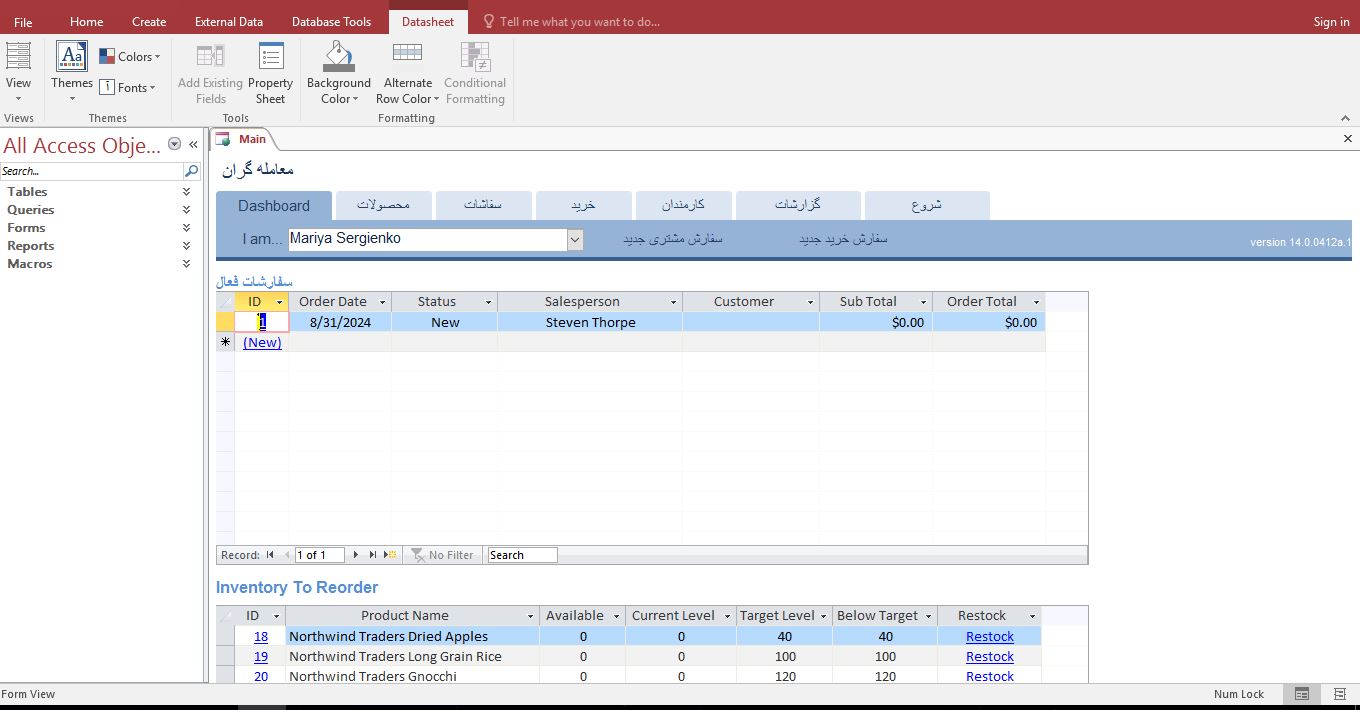Create new blank record in navigator
This screenshot has width=1360, height=710.
[x=390, y=555]
